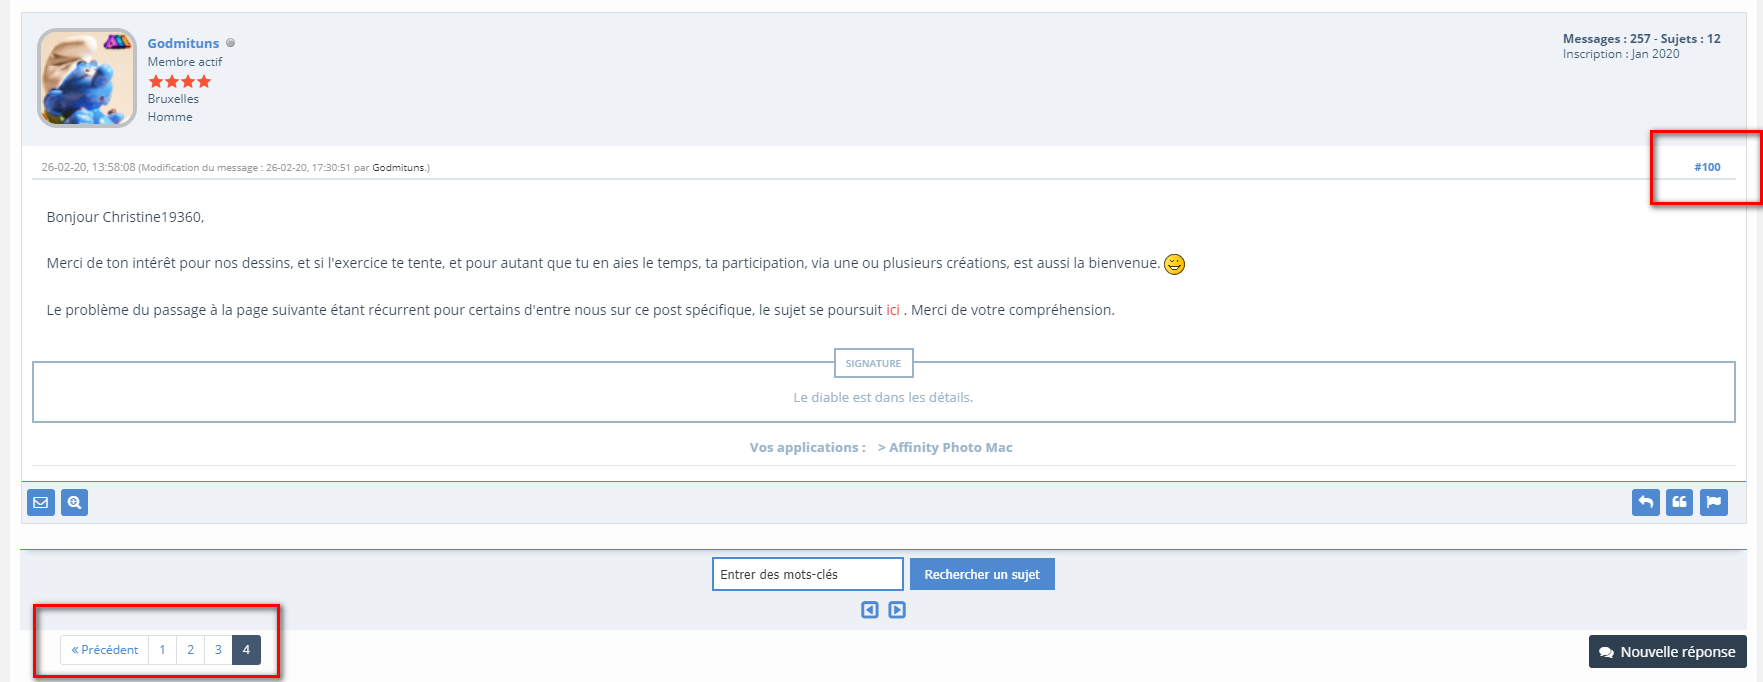
Task: Go to Précédent page
Action: pyautogui.click(x=104, y=650)
